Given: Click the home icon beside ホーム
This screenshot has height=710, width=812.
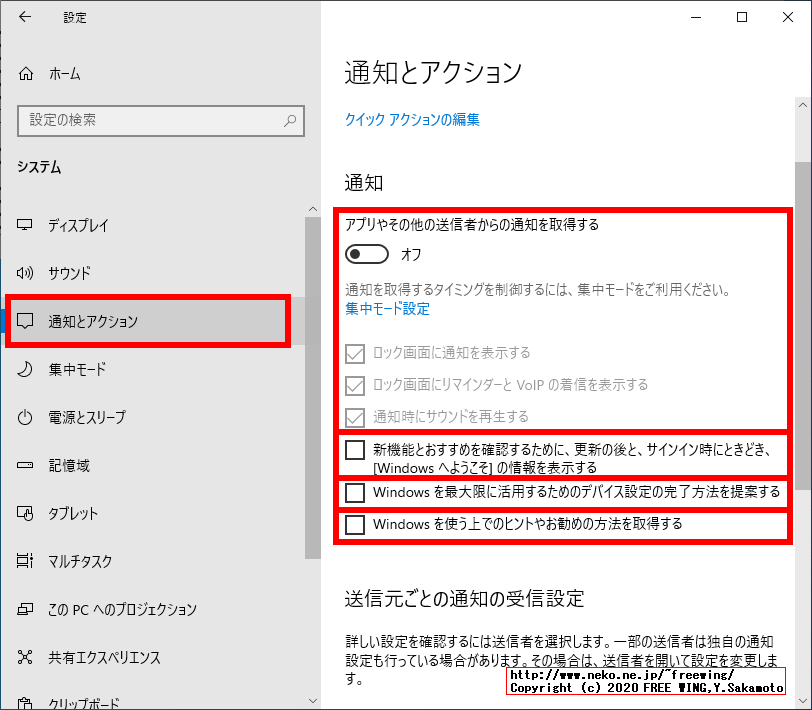Looking at the screenshot, I should coord(26,74).
